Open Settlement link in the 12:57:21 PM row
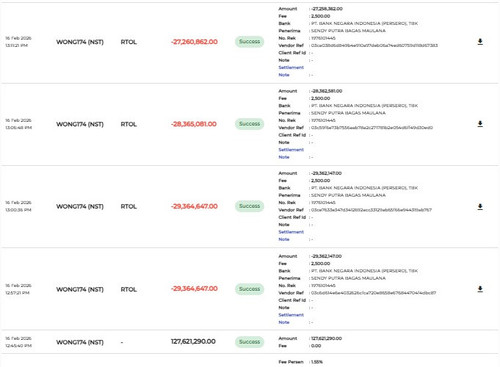The width and height of the screenshot is (500, 367). [291, 315]
